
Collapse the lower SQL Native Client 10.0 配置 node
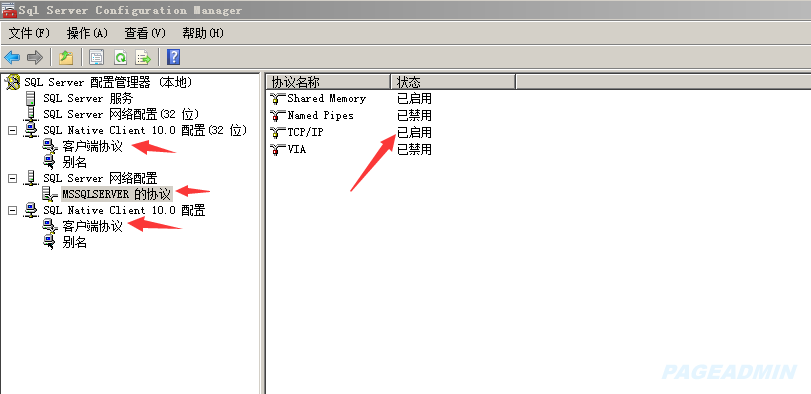coord(12,210)
